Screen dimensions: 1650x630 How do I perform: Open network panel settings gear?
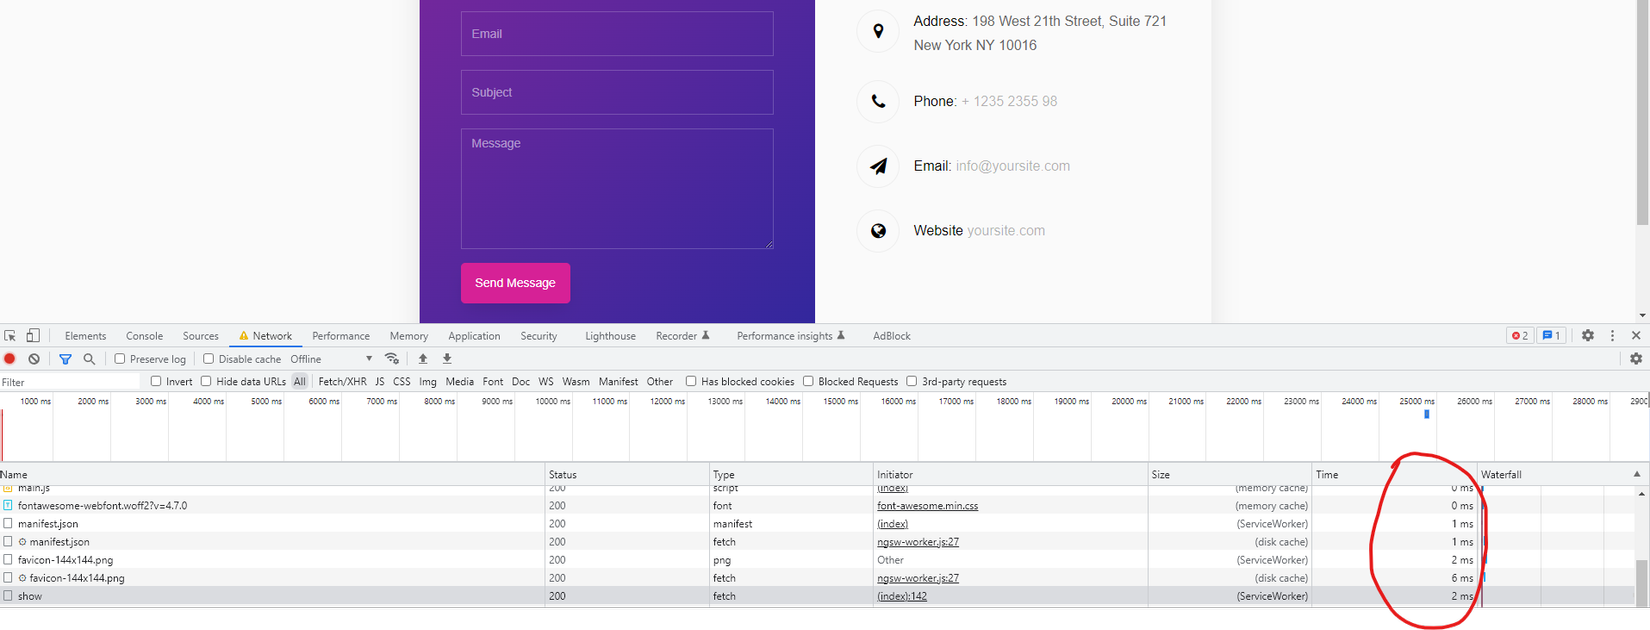pyautogui.click(x=1636, y=359)
